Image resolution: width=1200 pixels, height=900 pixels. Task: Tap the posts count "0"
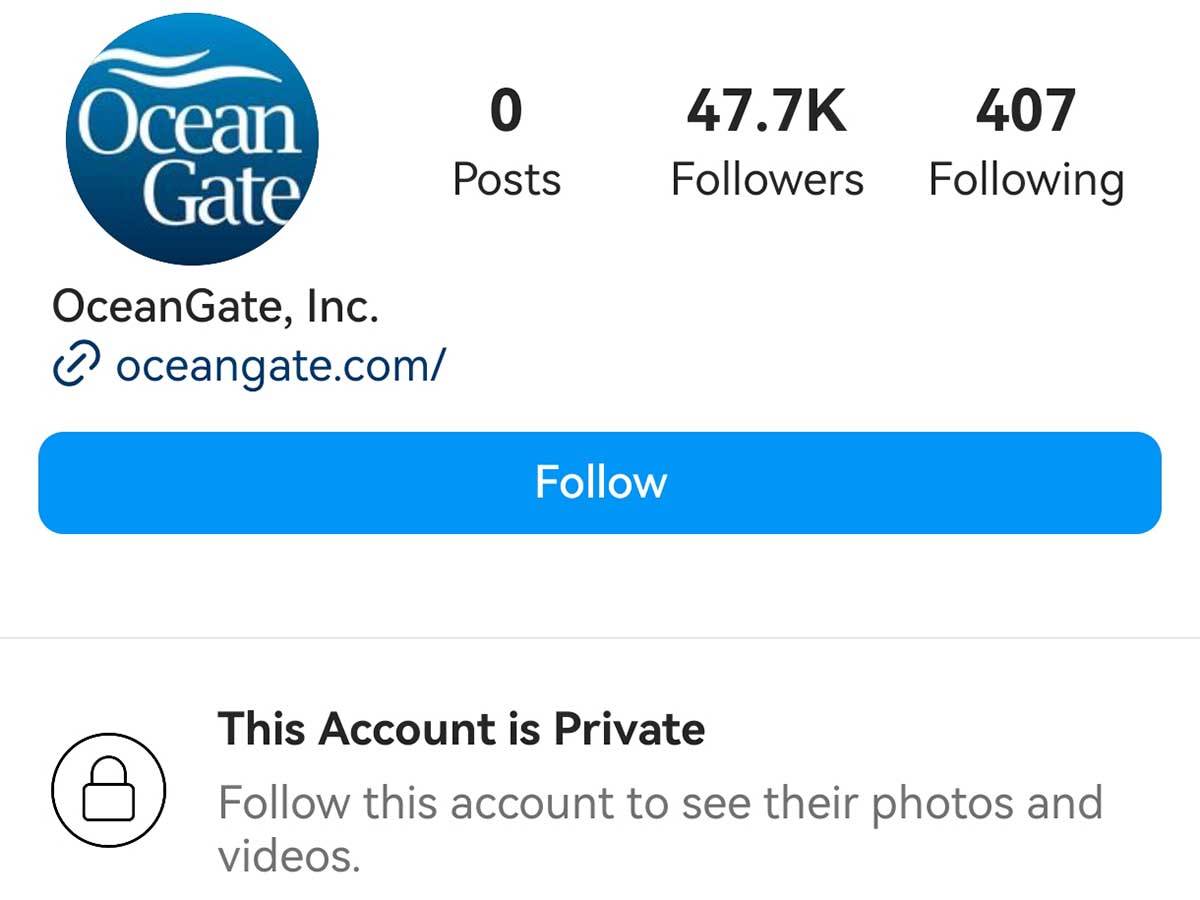pos(506,110)
